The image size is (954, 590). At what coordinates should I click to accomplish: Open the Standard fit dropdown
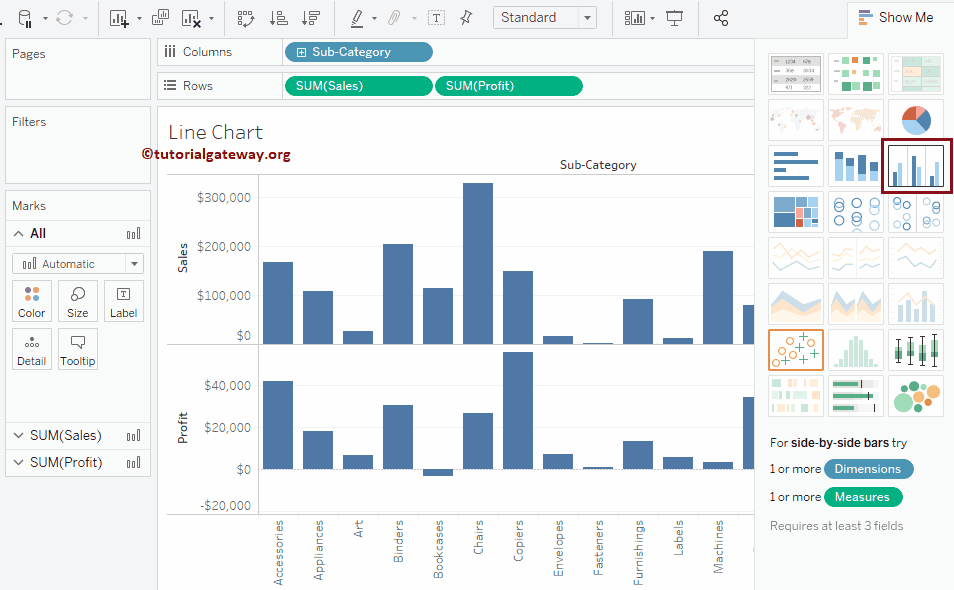tap(544, 18)
